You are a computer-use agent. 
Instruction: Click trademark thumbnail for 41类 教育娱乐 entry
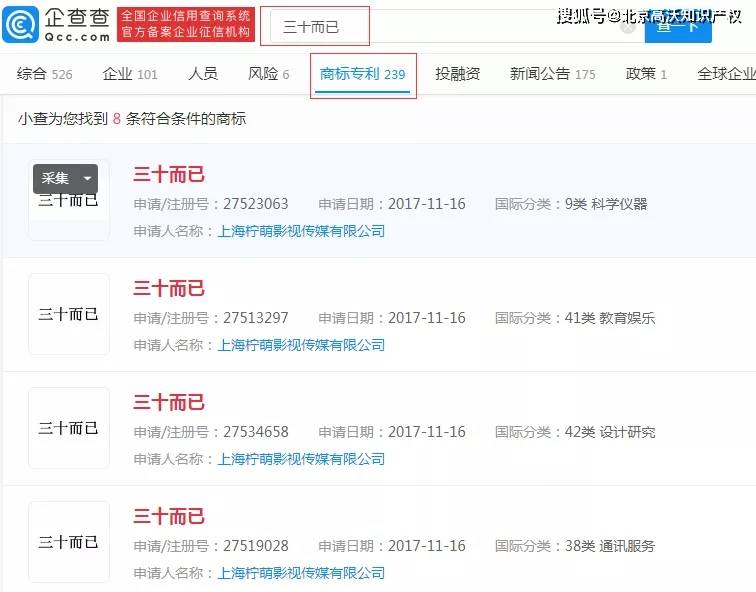coord(69,314)
